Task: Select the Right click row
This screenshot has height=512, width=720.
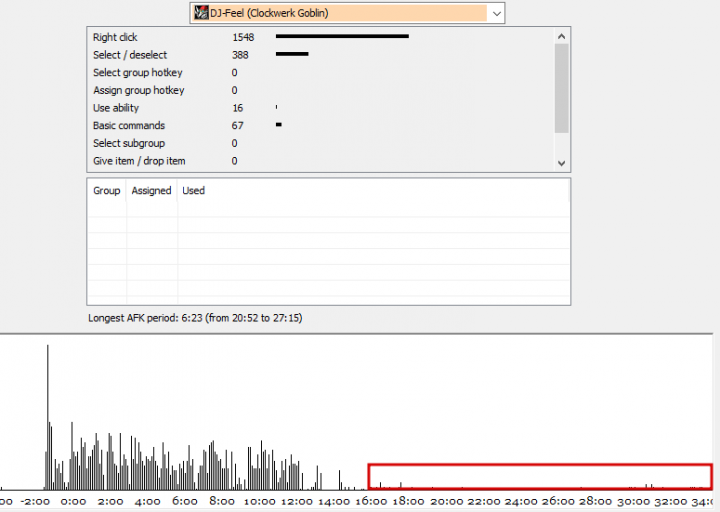Action: [x=320, y=37]
